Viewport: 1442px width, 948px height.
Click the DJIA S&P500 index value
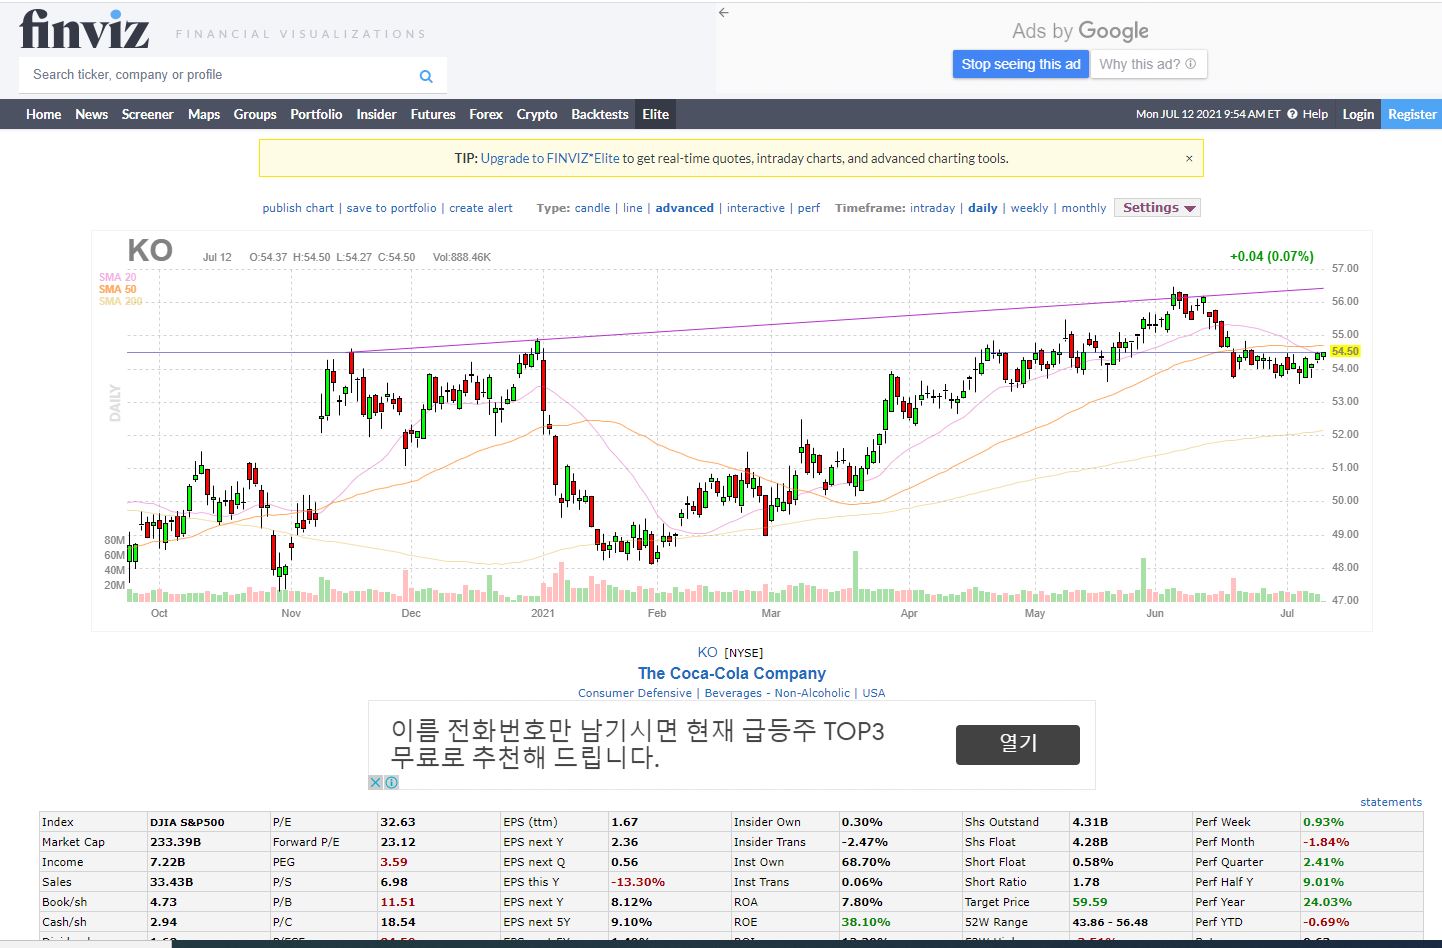[187, 822]
